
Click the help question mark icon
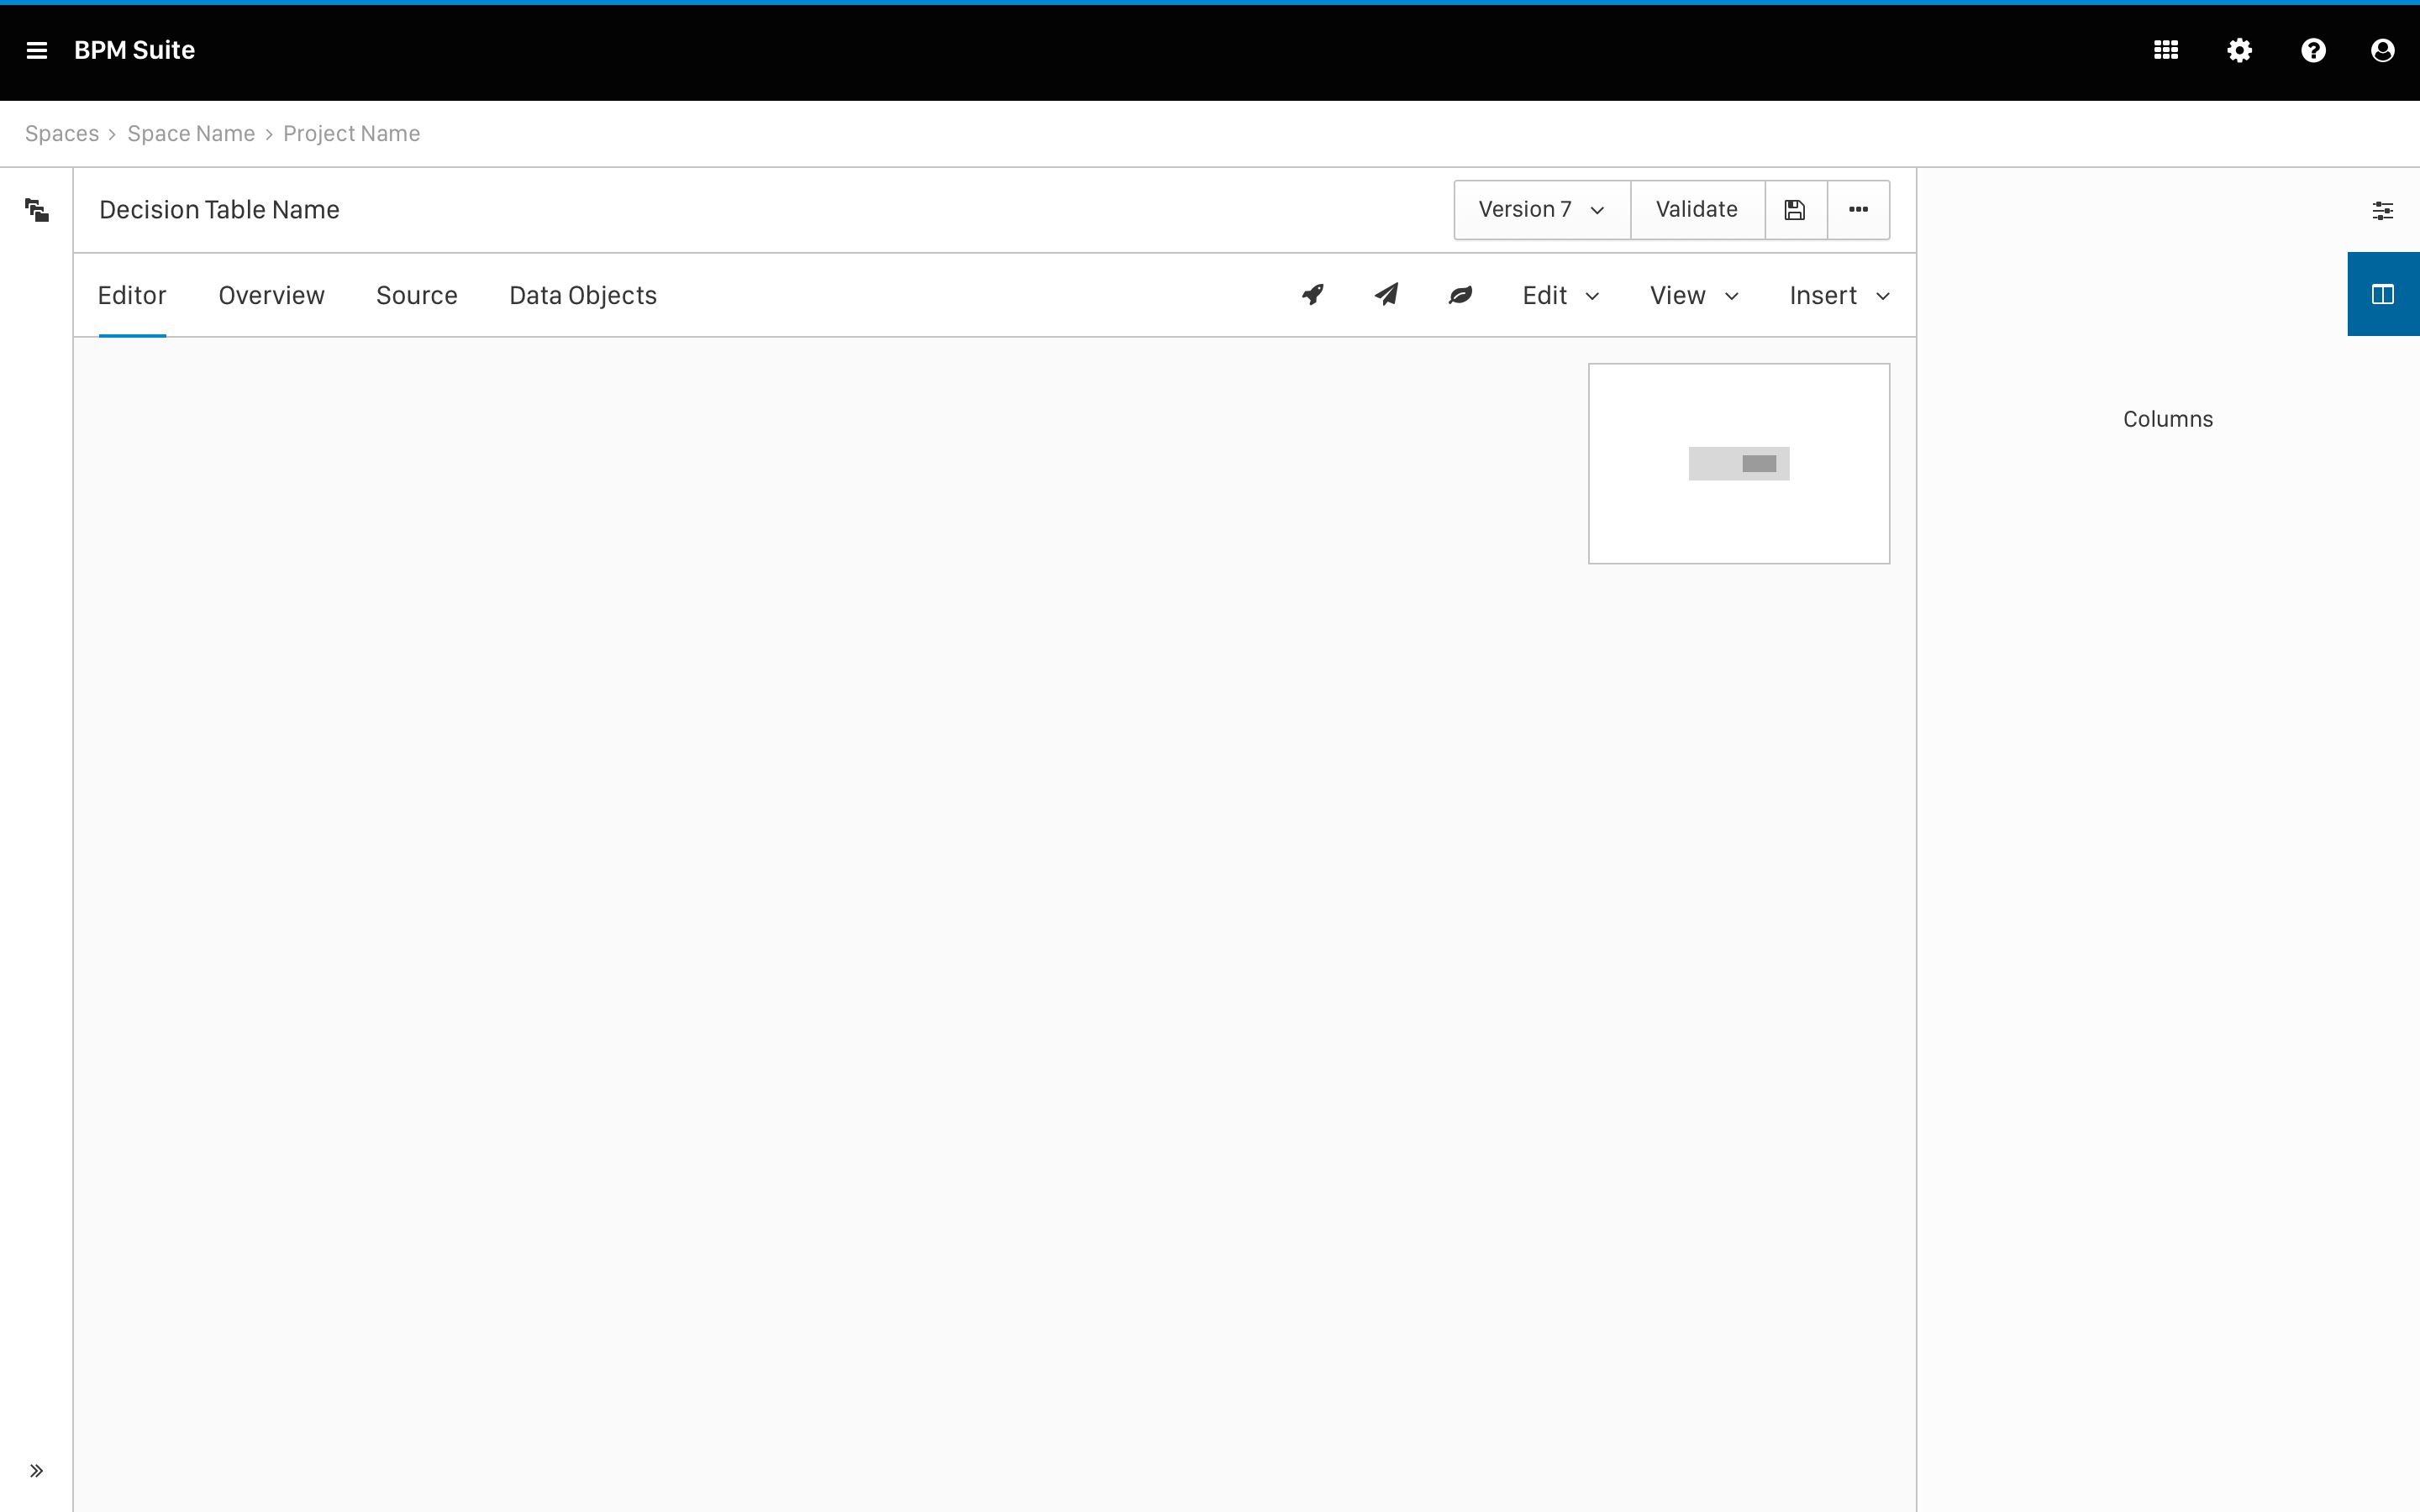click(2313, 50)
